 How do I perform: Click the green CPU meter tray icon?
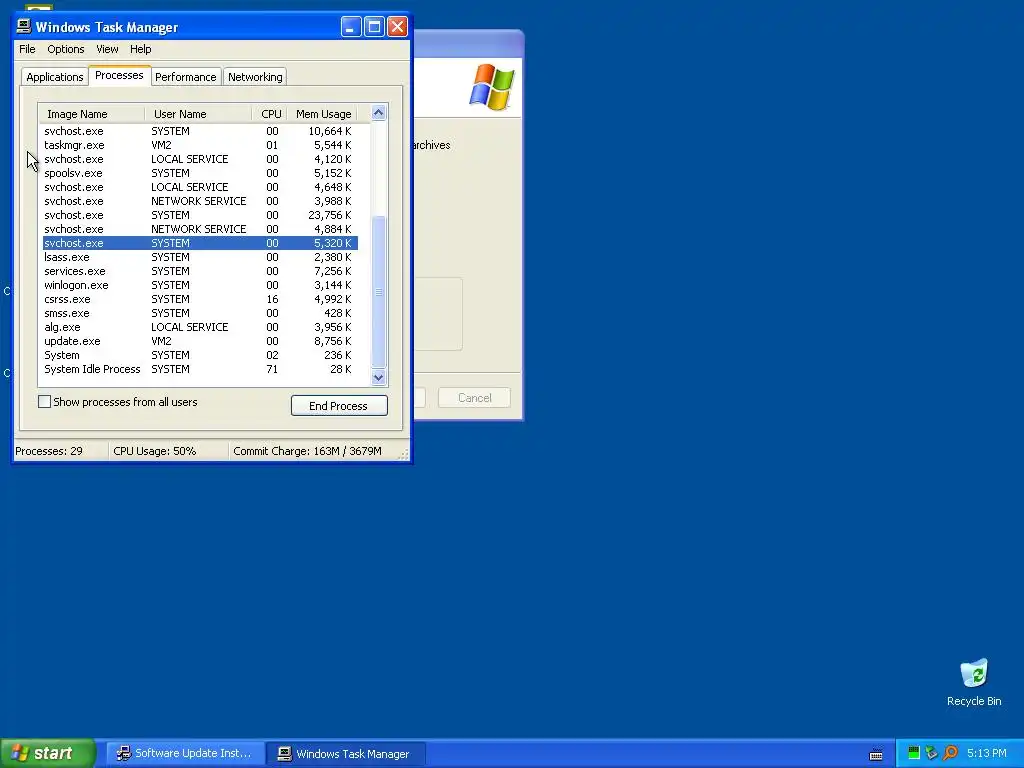point(914,753)
